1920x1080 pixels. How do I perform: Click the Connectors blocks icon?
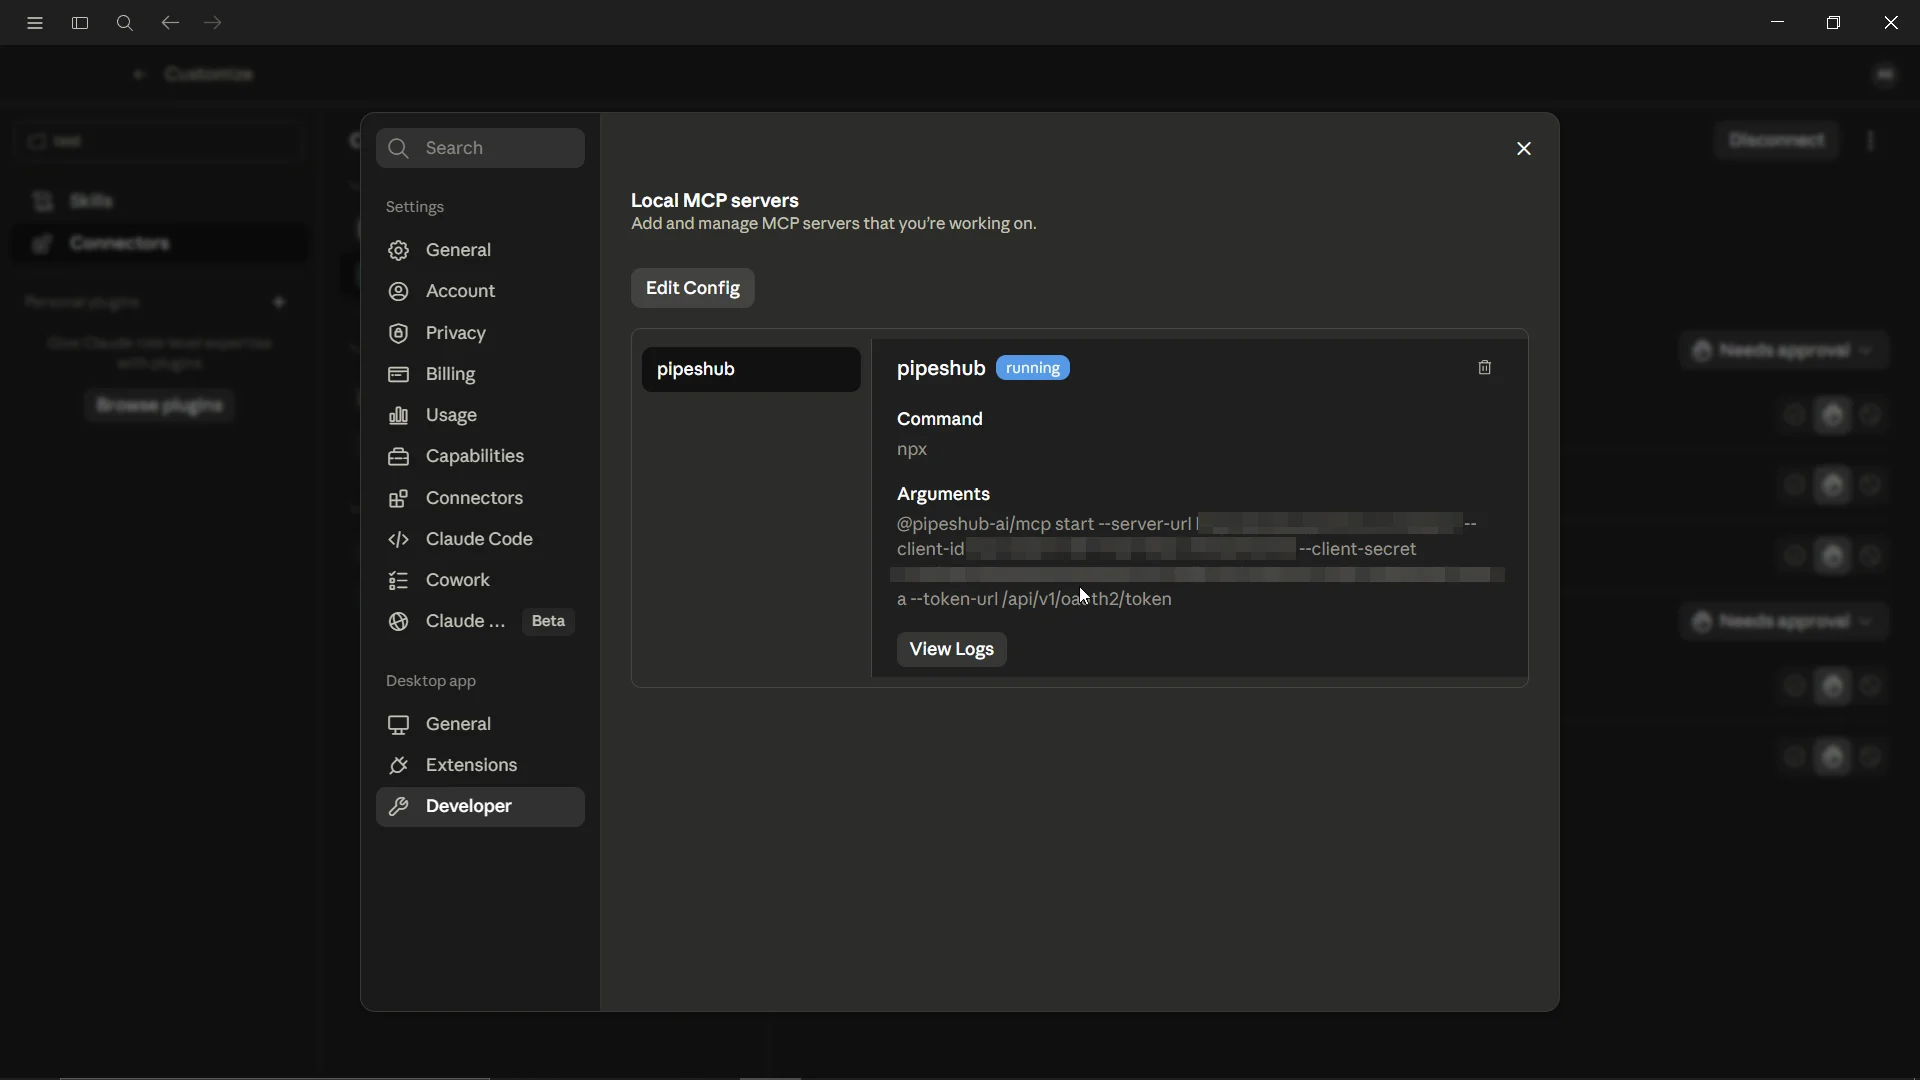[x=399, y=498]
